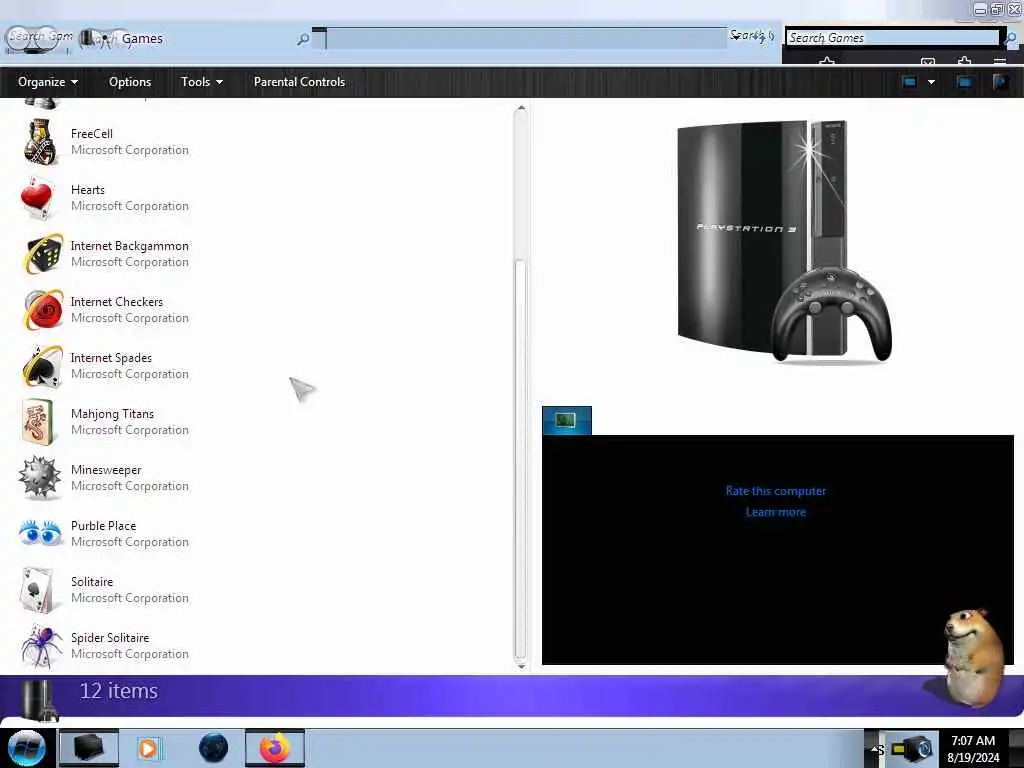Click the Minesweeper name label
This screenshot has width=1024, height=768.
click(x=106, y=470)
